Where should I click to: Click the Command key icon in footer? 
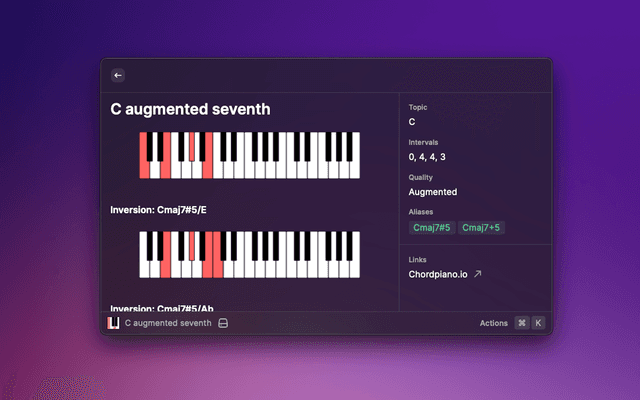coord(521,323)
